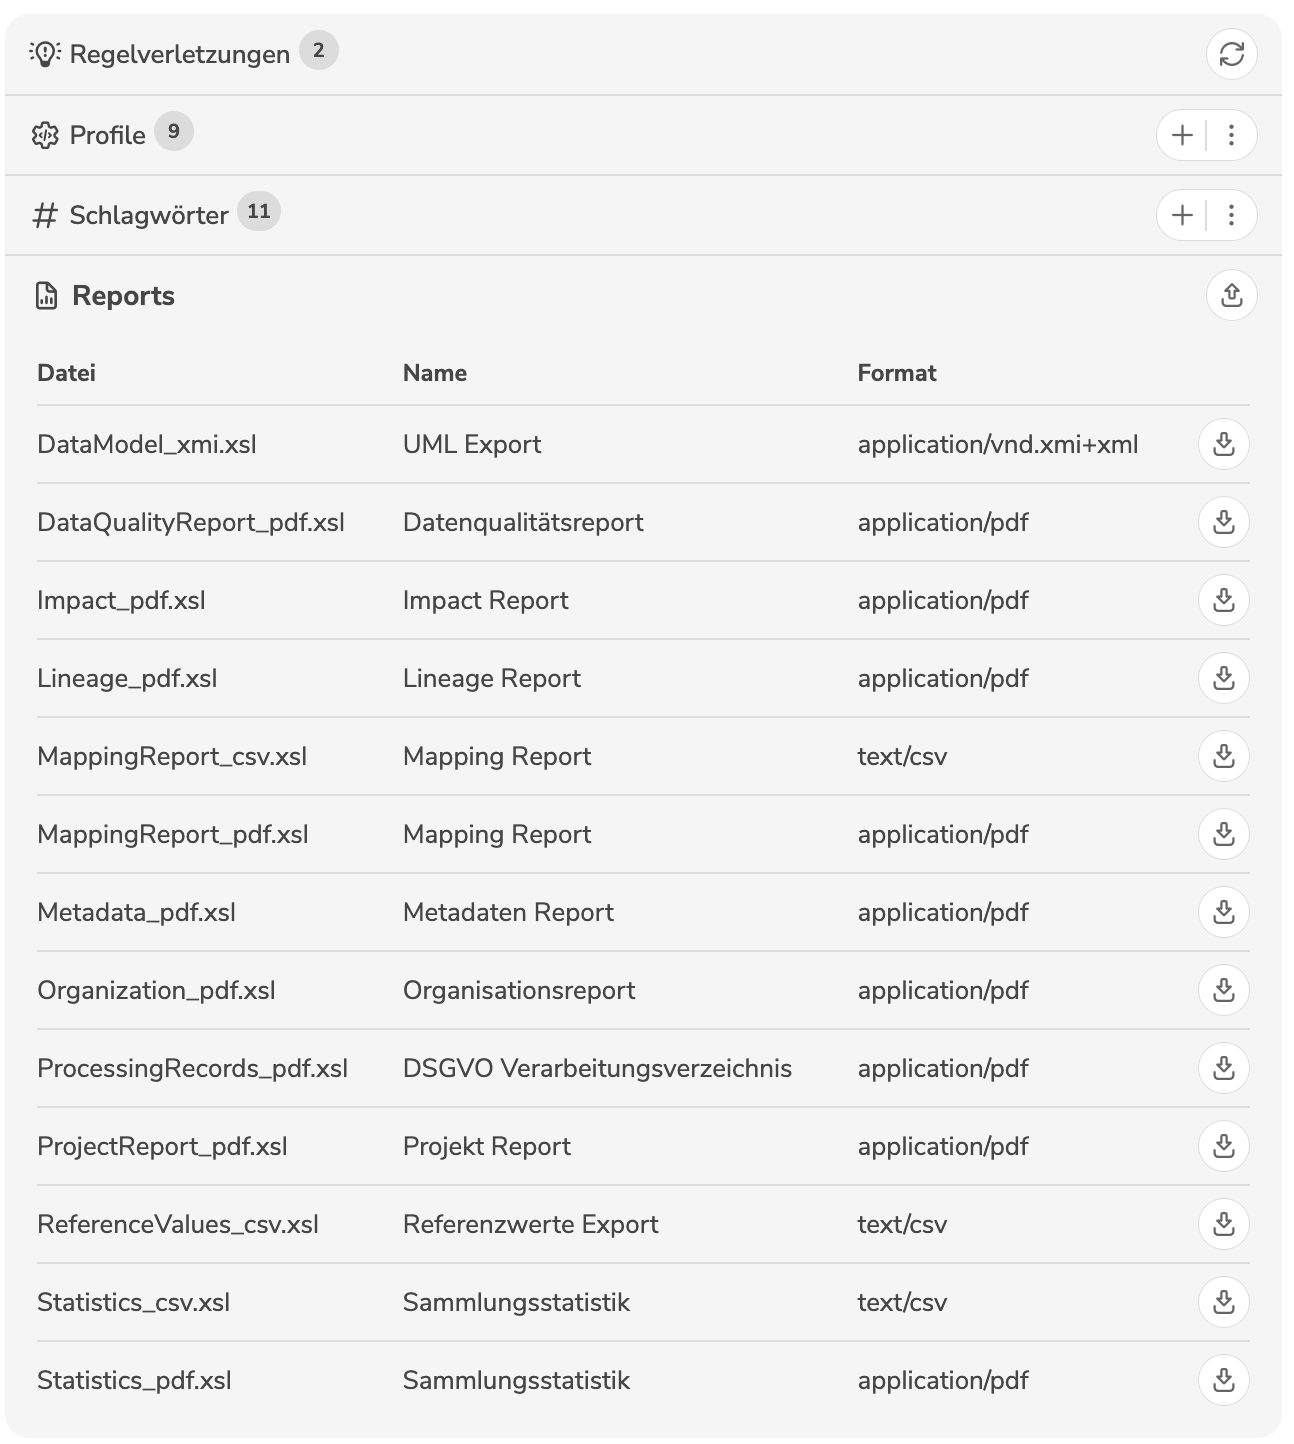Refresh the Regelverletzungen list
The width and height of the screenshot is (1294, 1444).
tap(1230, 54)
